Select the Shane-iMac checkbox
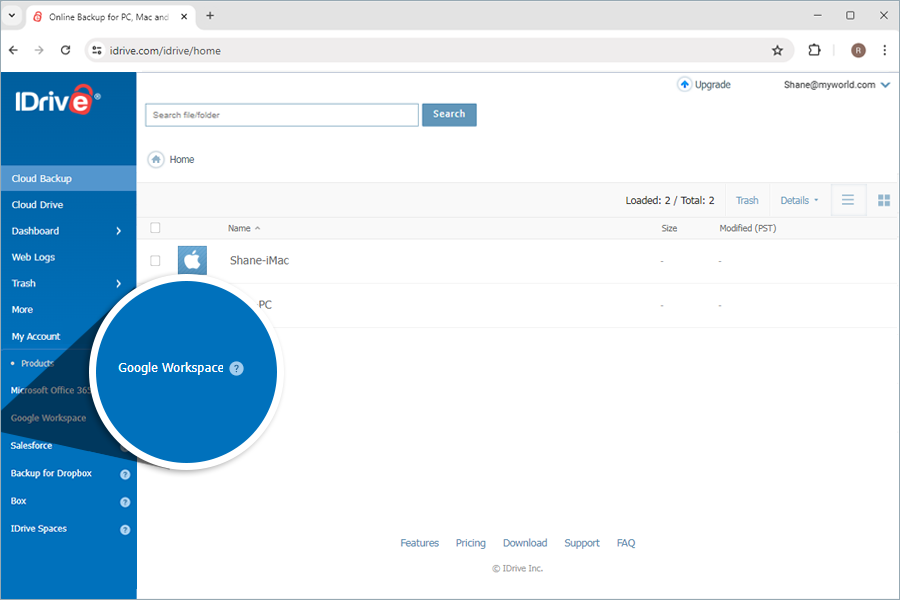The image size is (900, 600). (155, 259)
